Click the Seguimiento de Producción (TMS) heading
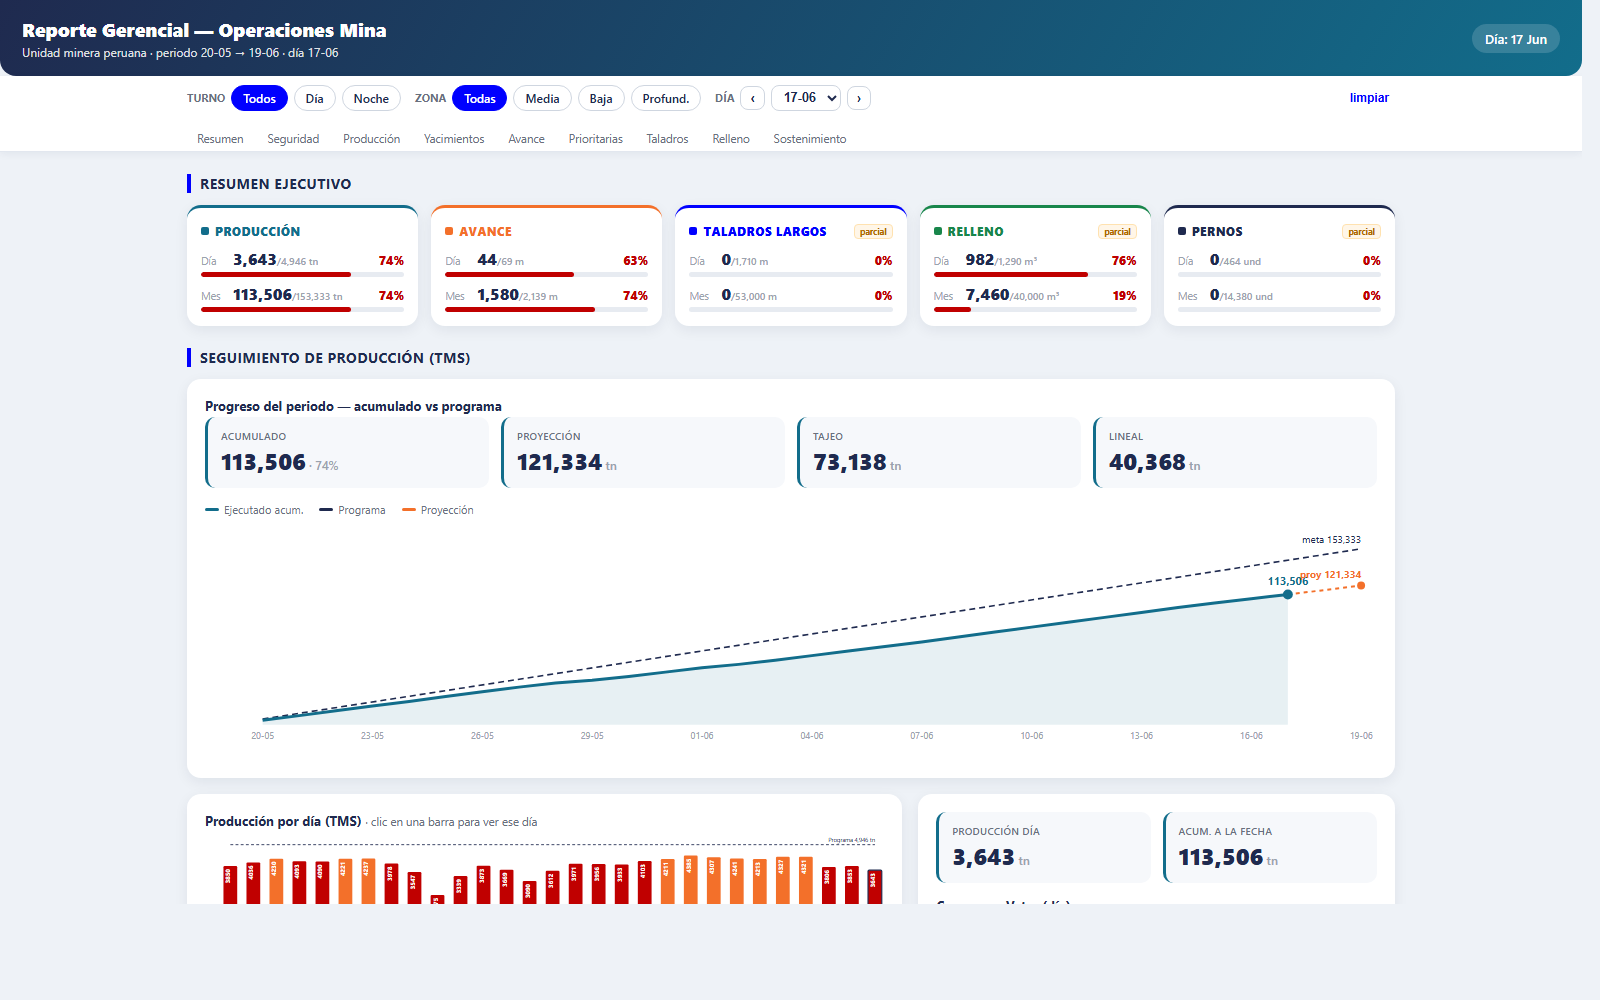The width and height of the screenshot is (1600, 1000). point(335,358)
